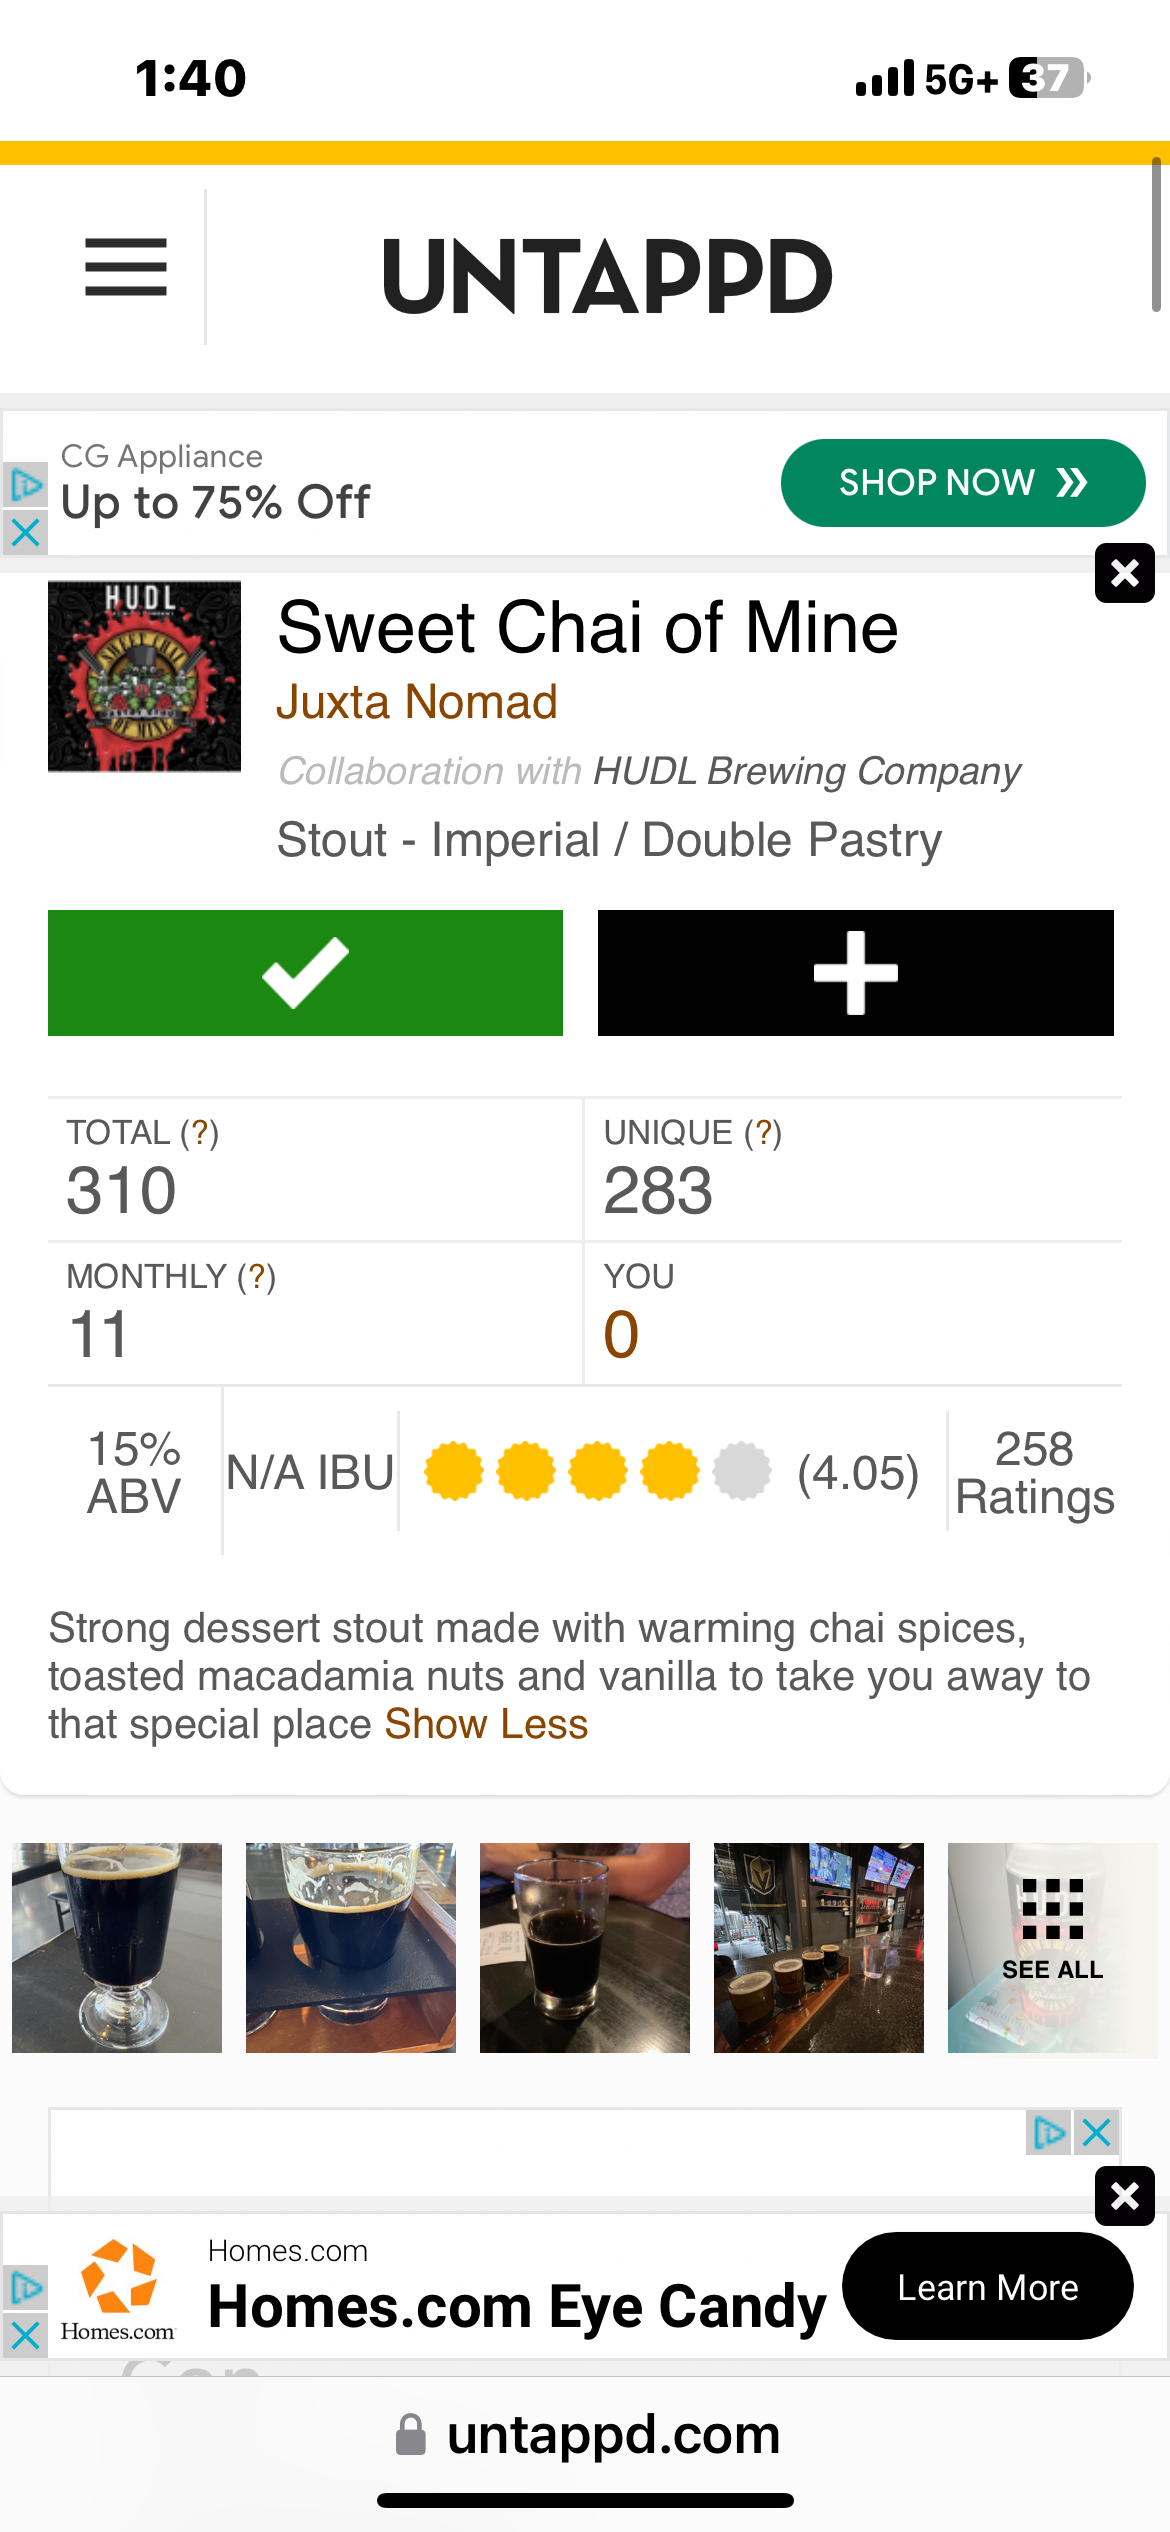The image size is (1170, 2532).
Task: Tap the untappd.com address bar
Action: tap(612, 2435)
